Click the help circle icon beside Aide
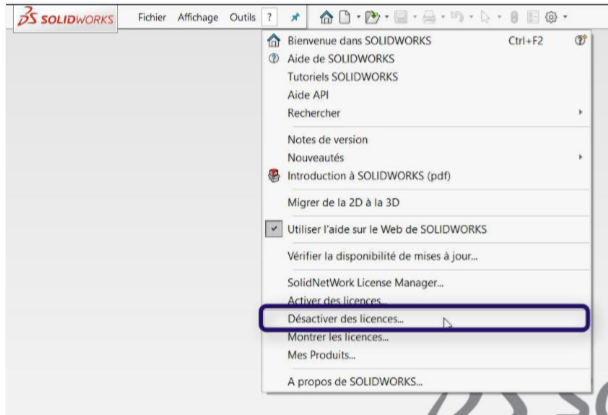608x415 pixels. point(274,59)
